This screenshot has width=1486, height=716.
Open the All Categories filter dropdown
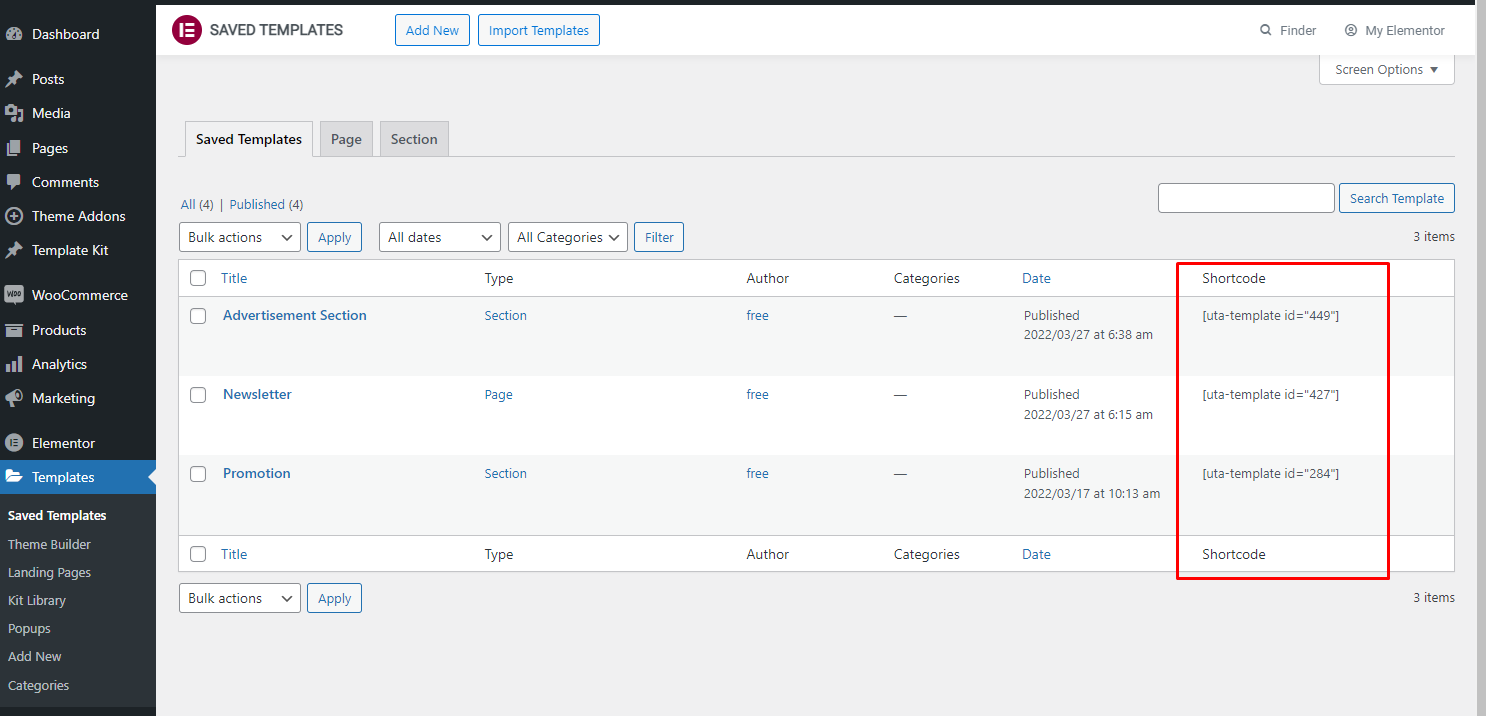point(568,237)
